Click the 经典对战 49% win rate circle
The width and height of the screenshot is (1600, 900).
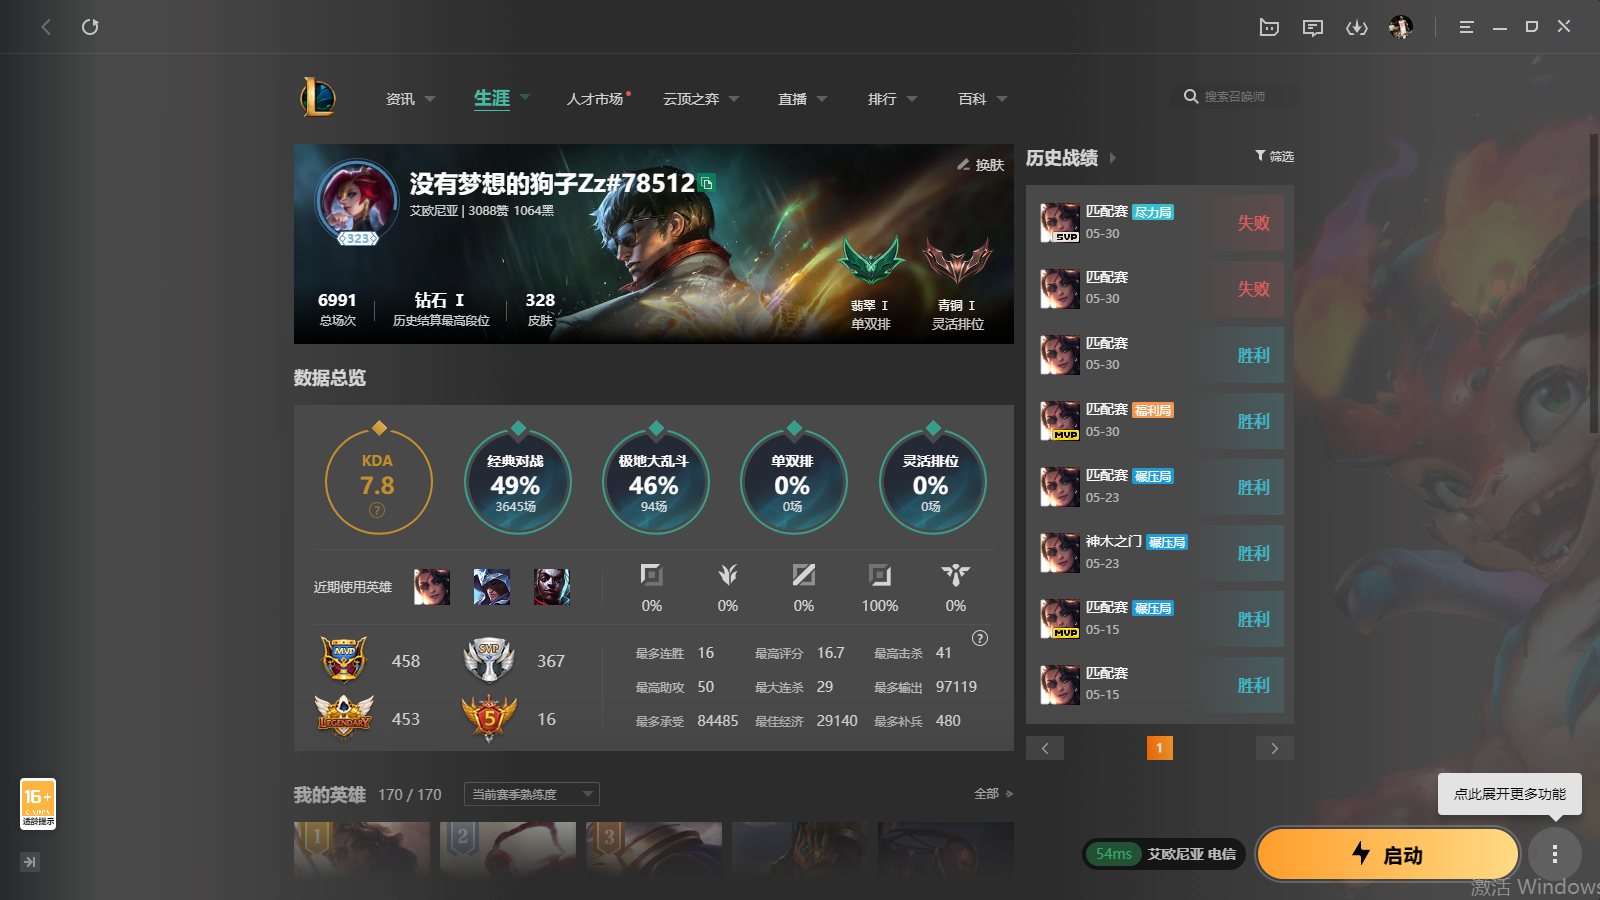(x=517, y=481)
